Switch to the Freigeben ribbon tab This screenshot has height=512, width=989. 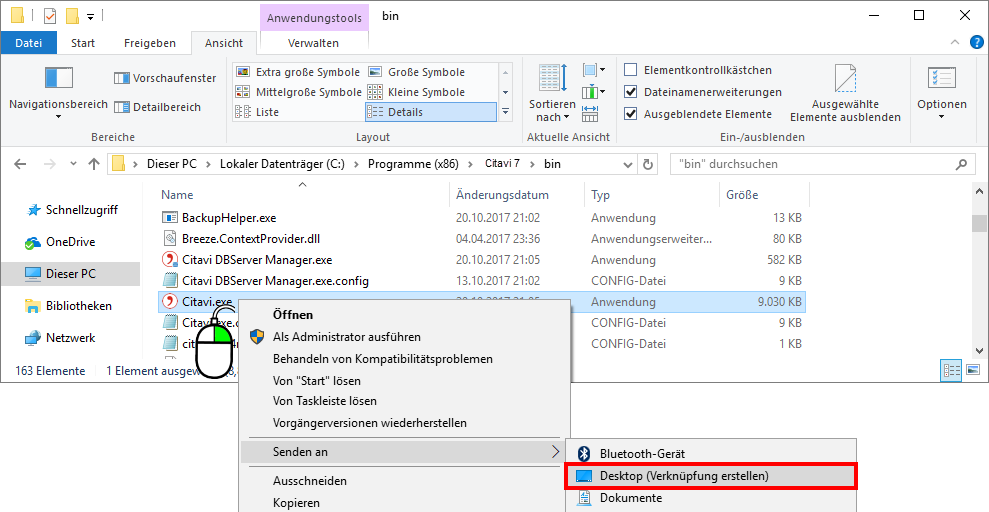coord(150,43)
